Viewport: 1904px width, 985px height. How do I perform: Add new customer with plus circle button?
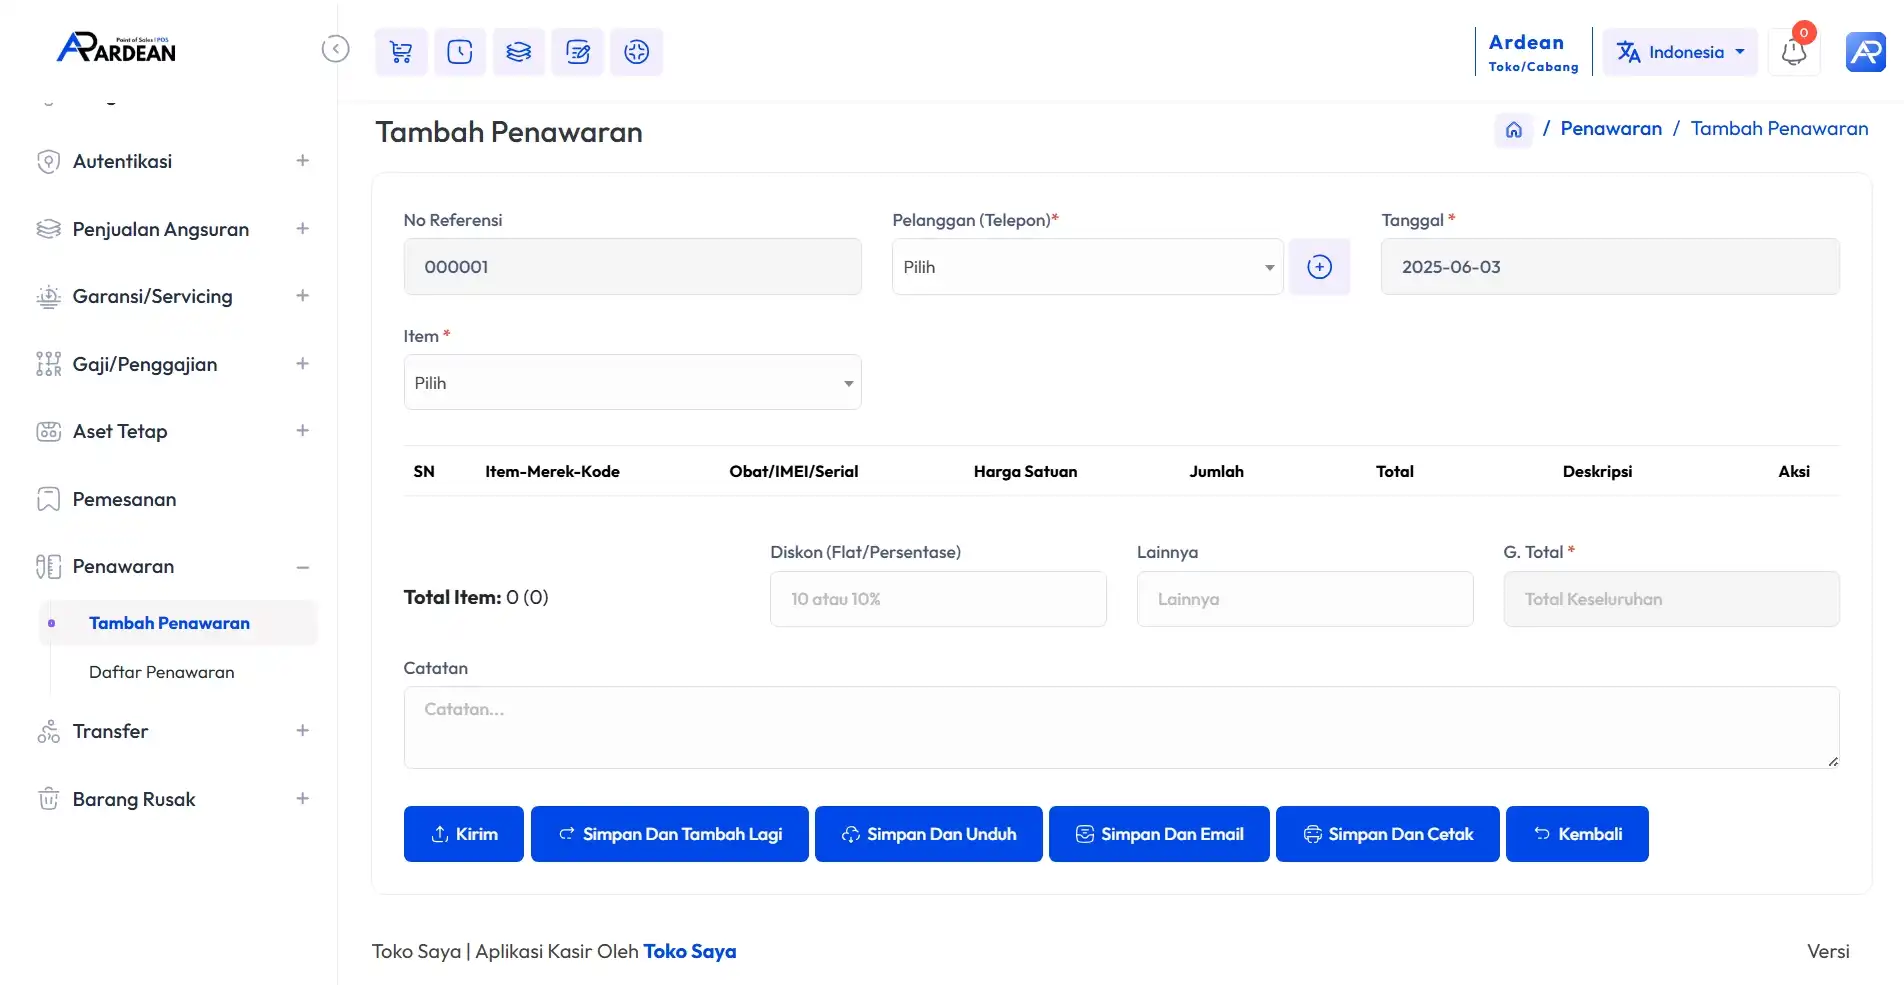click(x=1320, y=267)
